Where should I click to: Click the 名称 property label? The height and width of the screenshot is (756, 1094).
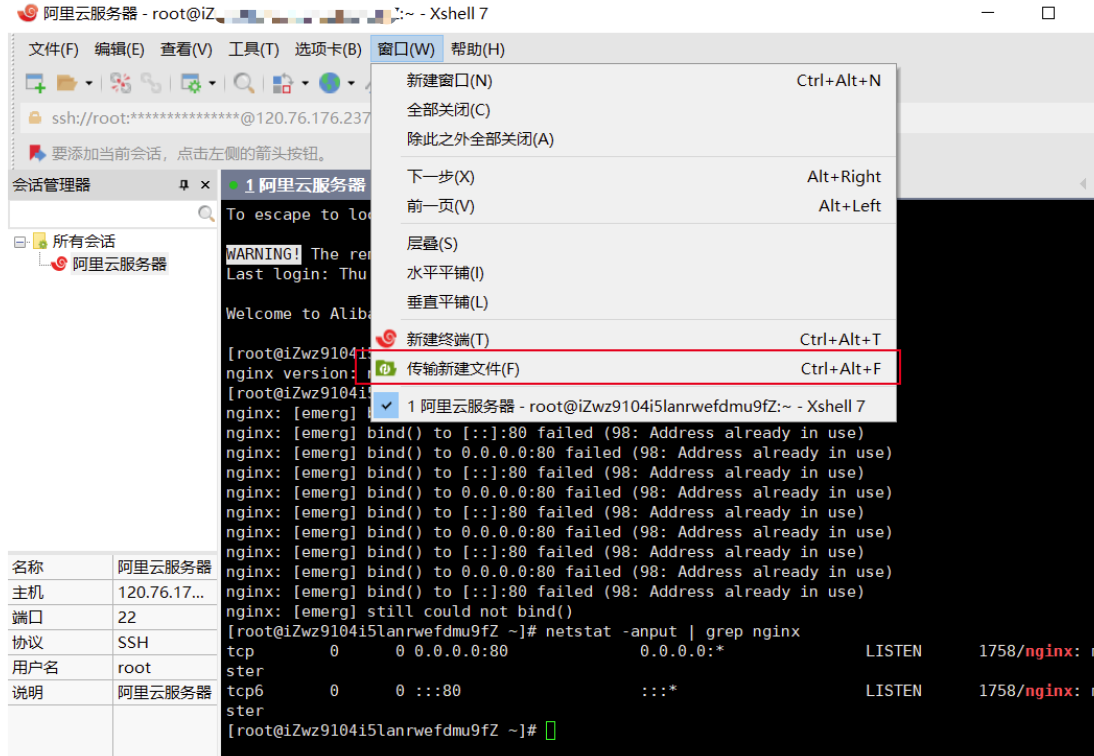point(28,567)
